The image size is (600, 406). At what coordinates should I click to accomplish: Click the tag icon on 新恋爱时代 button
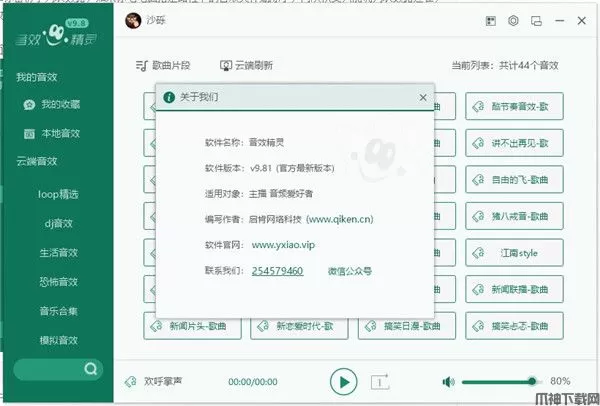click(263, 326)
